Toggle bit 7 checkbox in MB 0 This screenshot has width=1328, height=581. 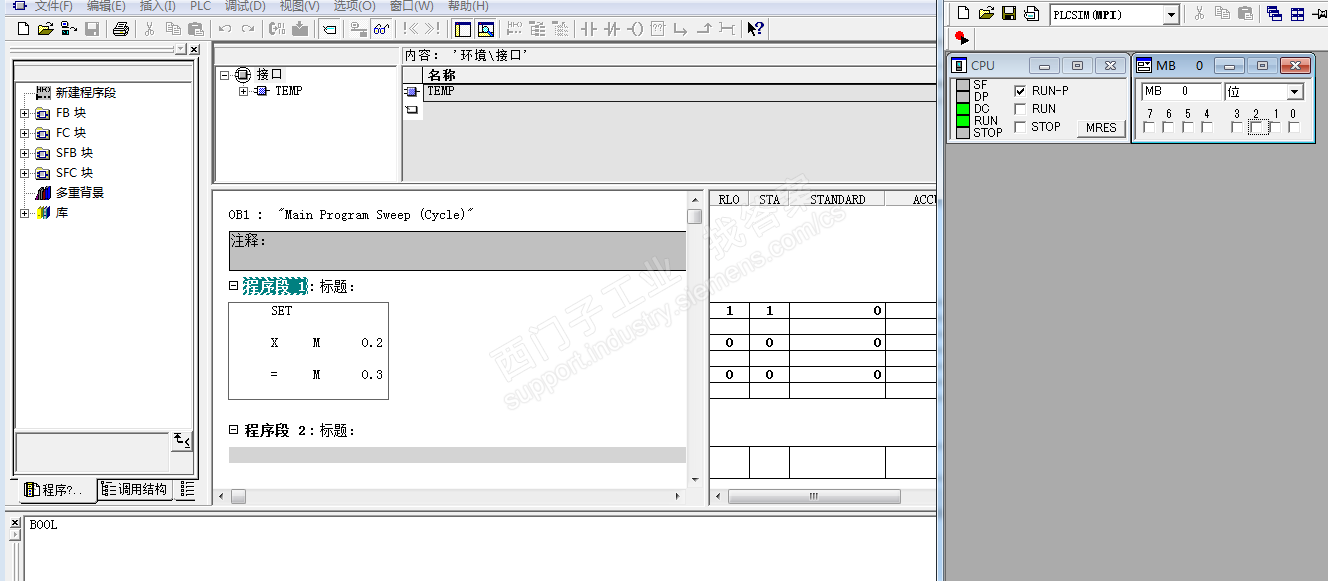pyautogui.click(x=1149, y=127)
